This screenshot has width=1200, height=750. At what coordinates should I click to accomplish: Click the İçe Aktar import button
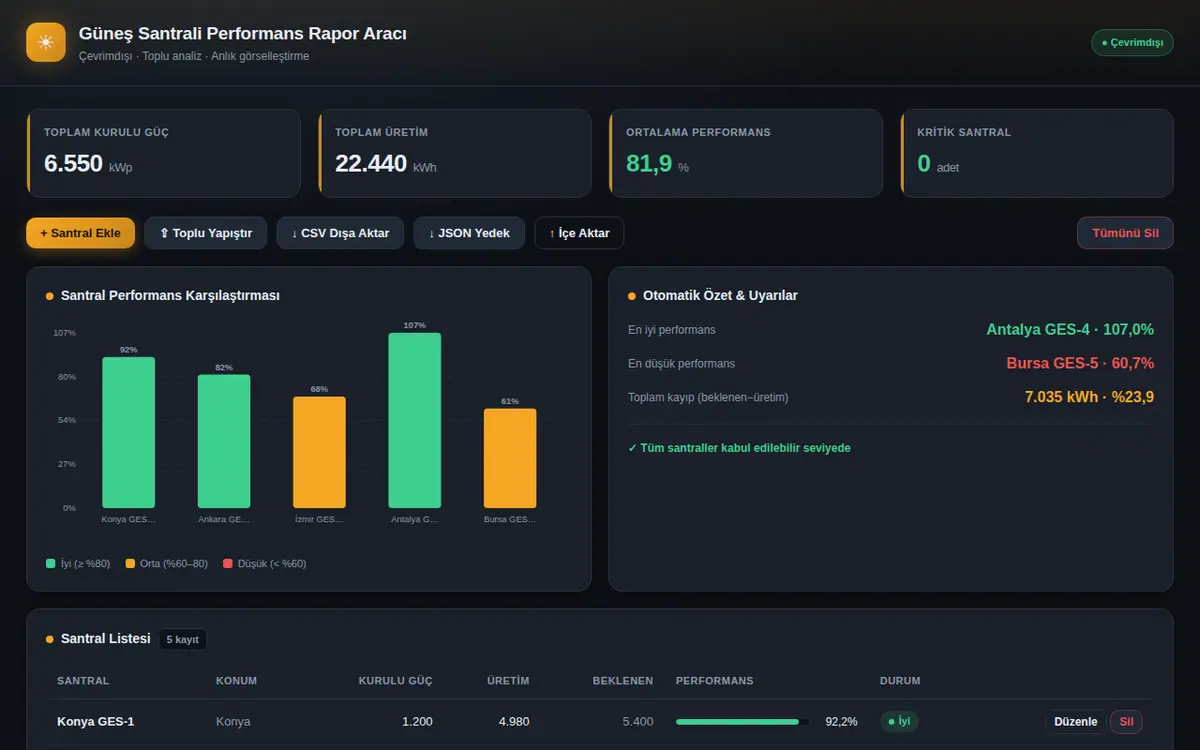[x=579, y=233]
